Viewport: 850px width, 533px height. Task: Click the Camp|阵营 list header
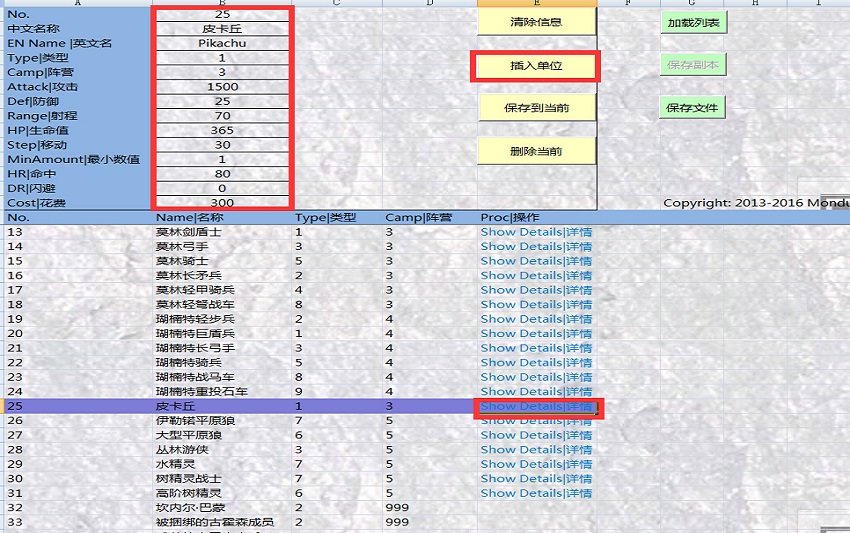(417, 217)
